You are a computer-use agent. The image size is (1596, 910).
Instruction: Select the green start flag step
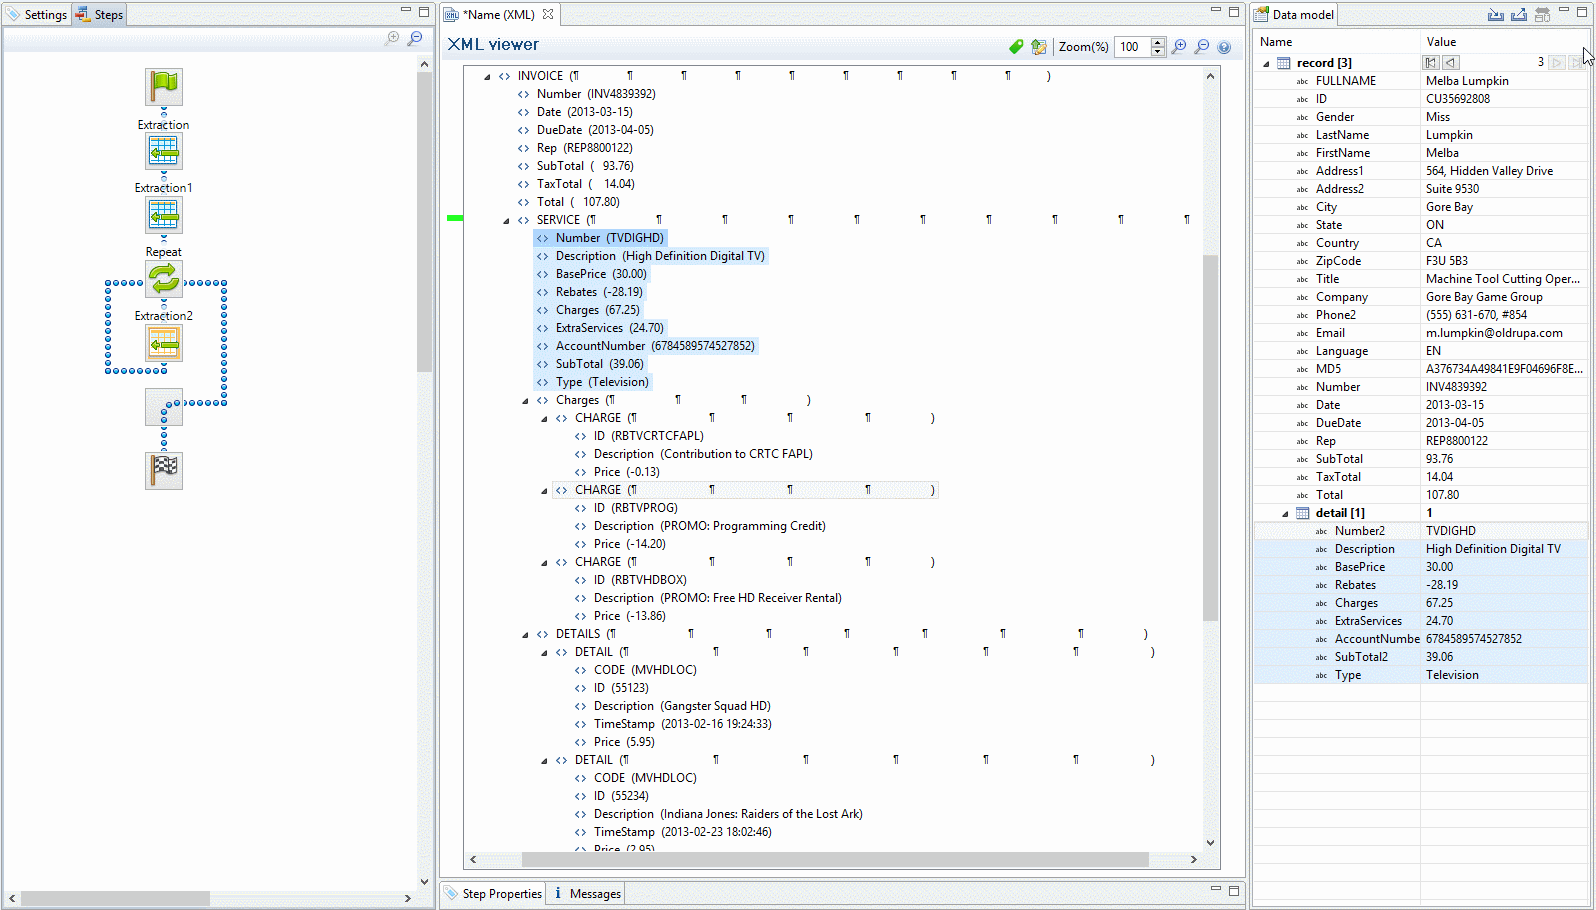[164, 87]
